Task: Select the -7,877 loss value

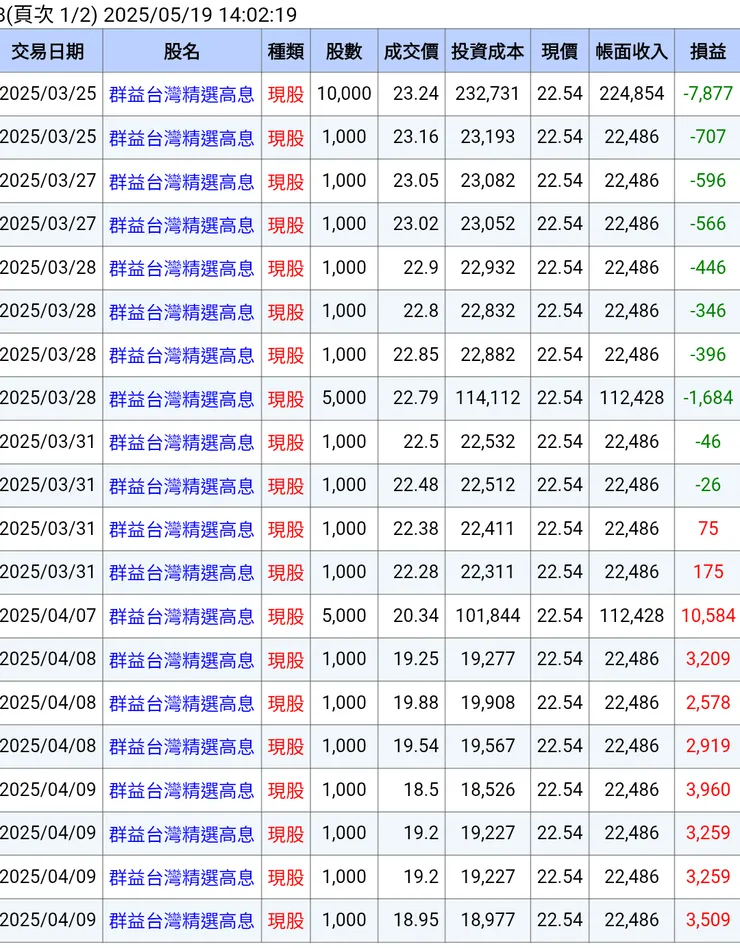Action: (708, 94)
